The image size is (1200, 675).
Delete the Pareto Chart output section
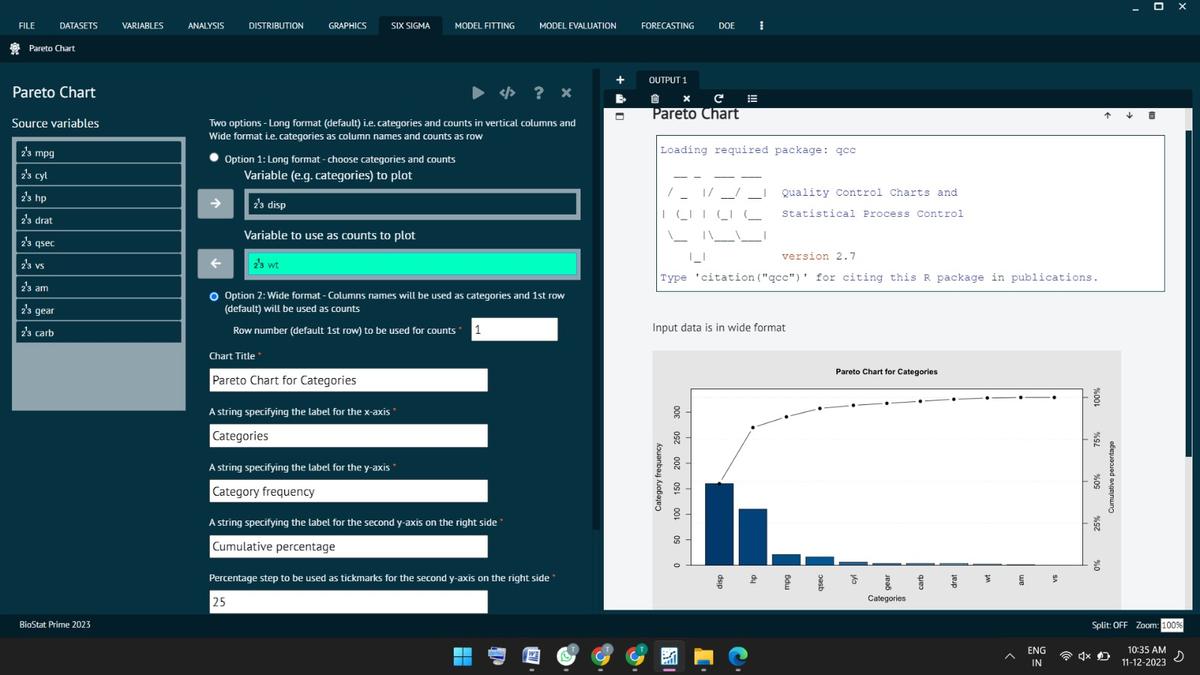pos(1151,115)
